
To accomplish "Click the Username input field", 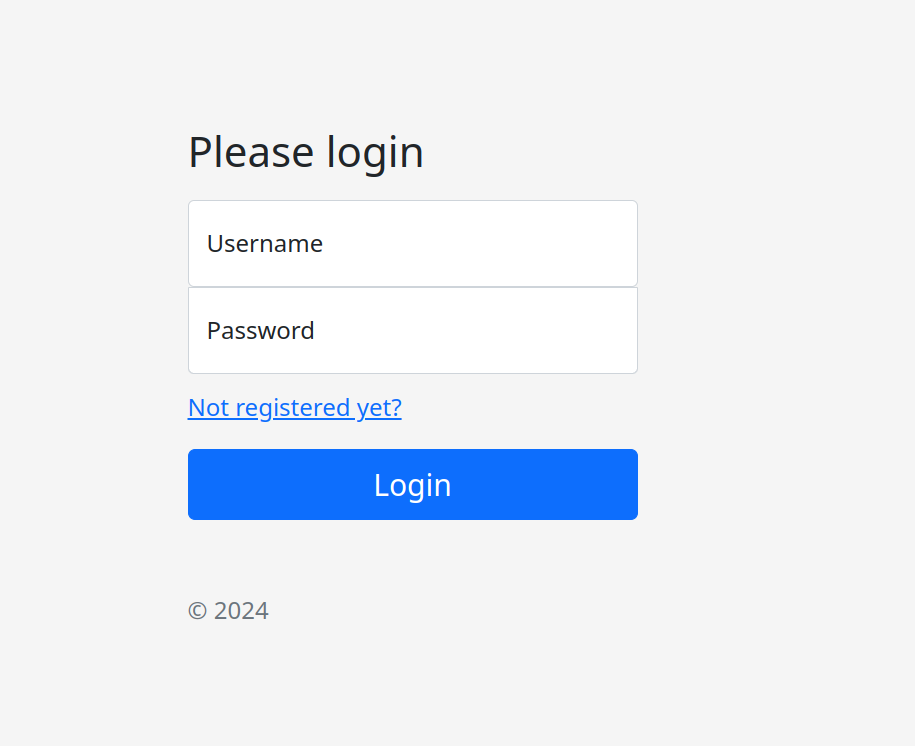I will pos(412,243).
